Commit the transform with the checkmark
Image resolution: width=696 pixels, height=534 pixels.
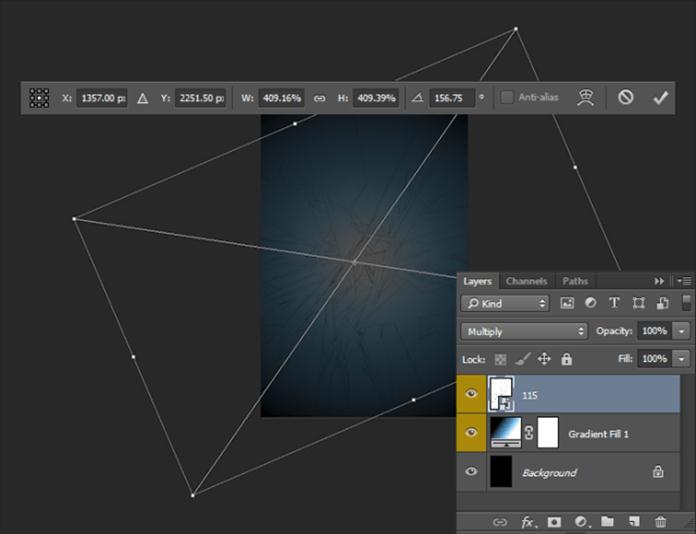(659, 98)
